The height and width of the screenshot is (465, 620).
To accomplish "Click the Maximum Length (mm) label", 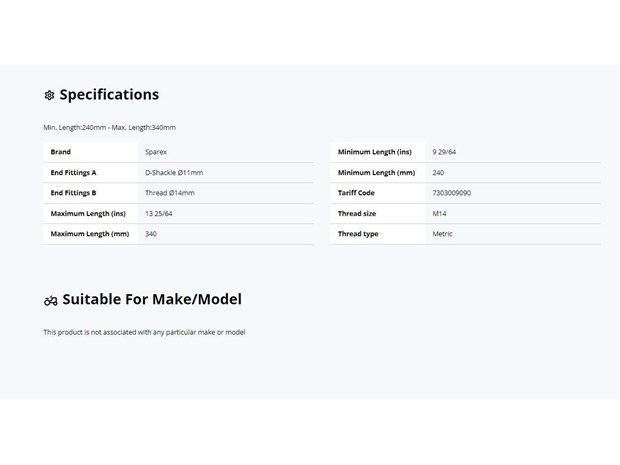I will 90,234.
